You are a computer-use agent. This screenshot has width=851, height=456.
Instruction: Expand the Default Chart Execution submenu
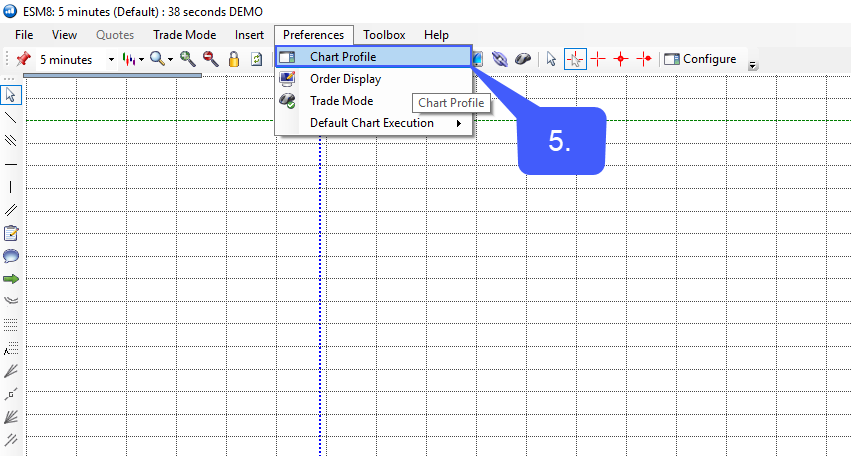(x=373, y=123)
